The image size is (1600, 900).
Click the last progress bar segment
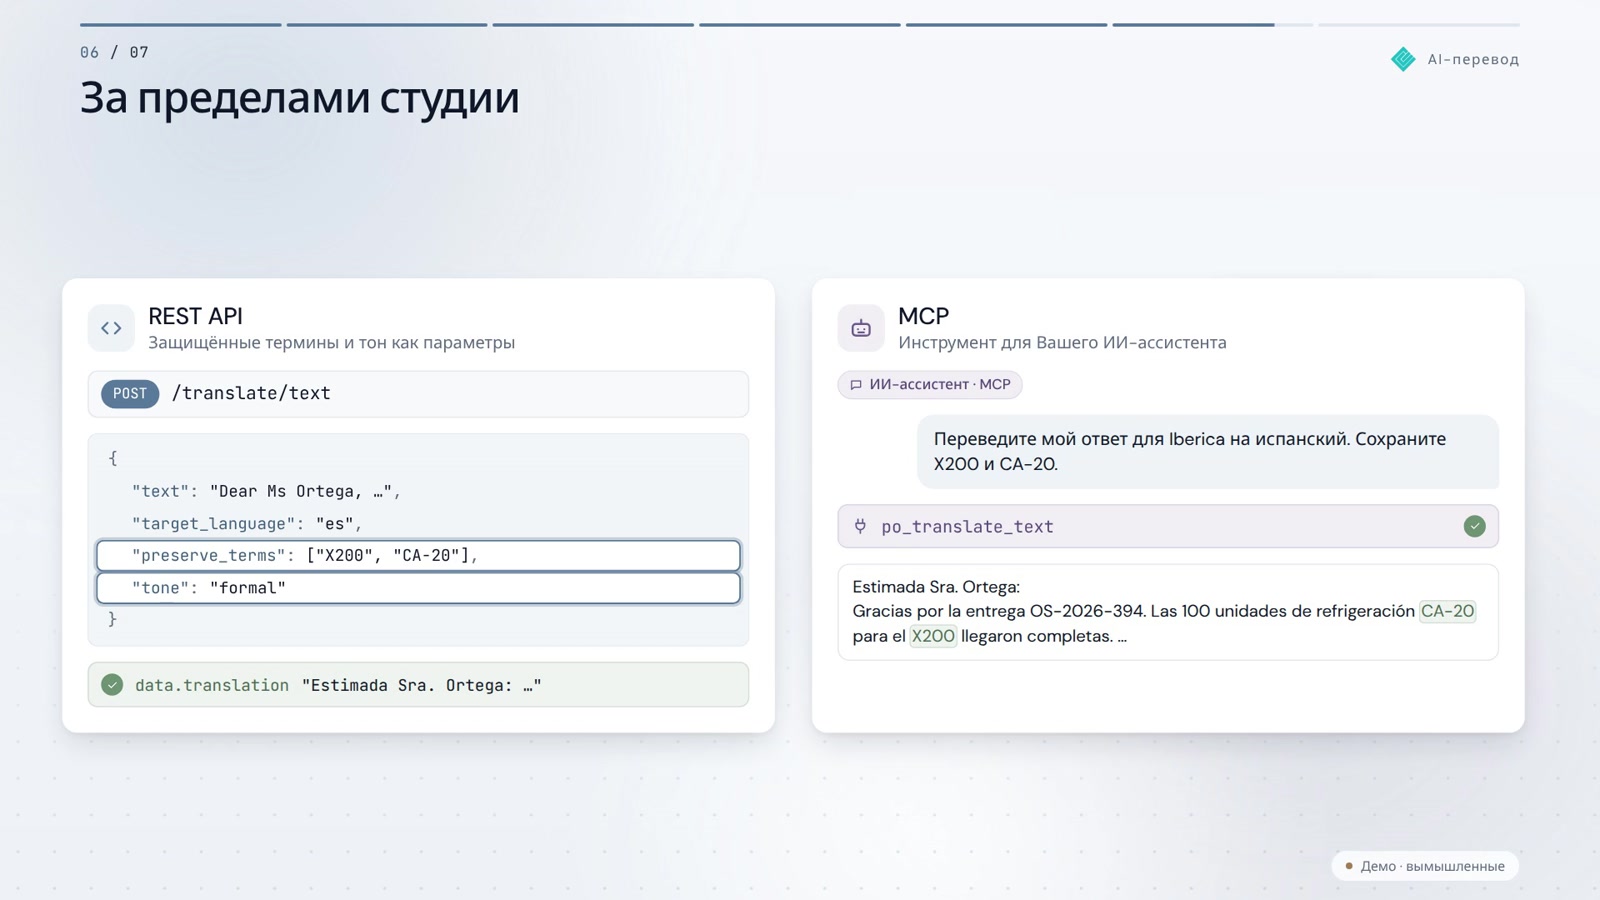pyautogui.click(x=1418, y=24)
